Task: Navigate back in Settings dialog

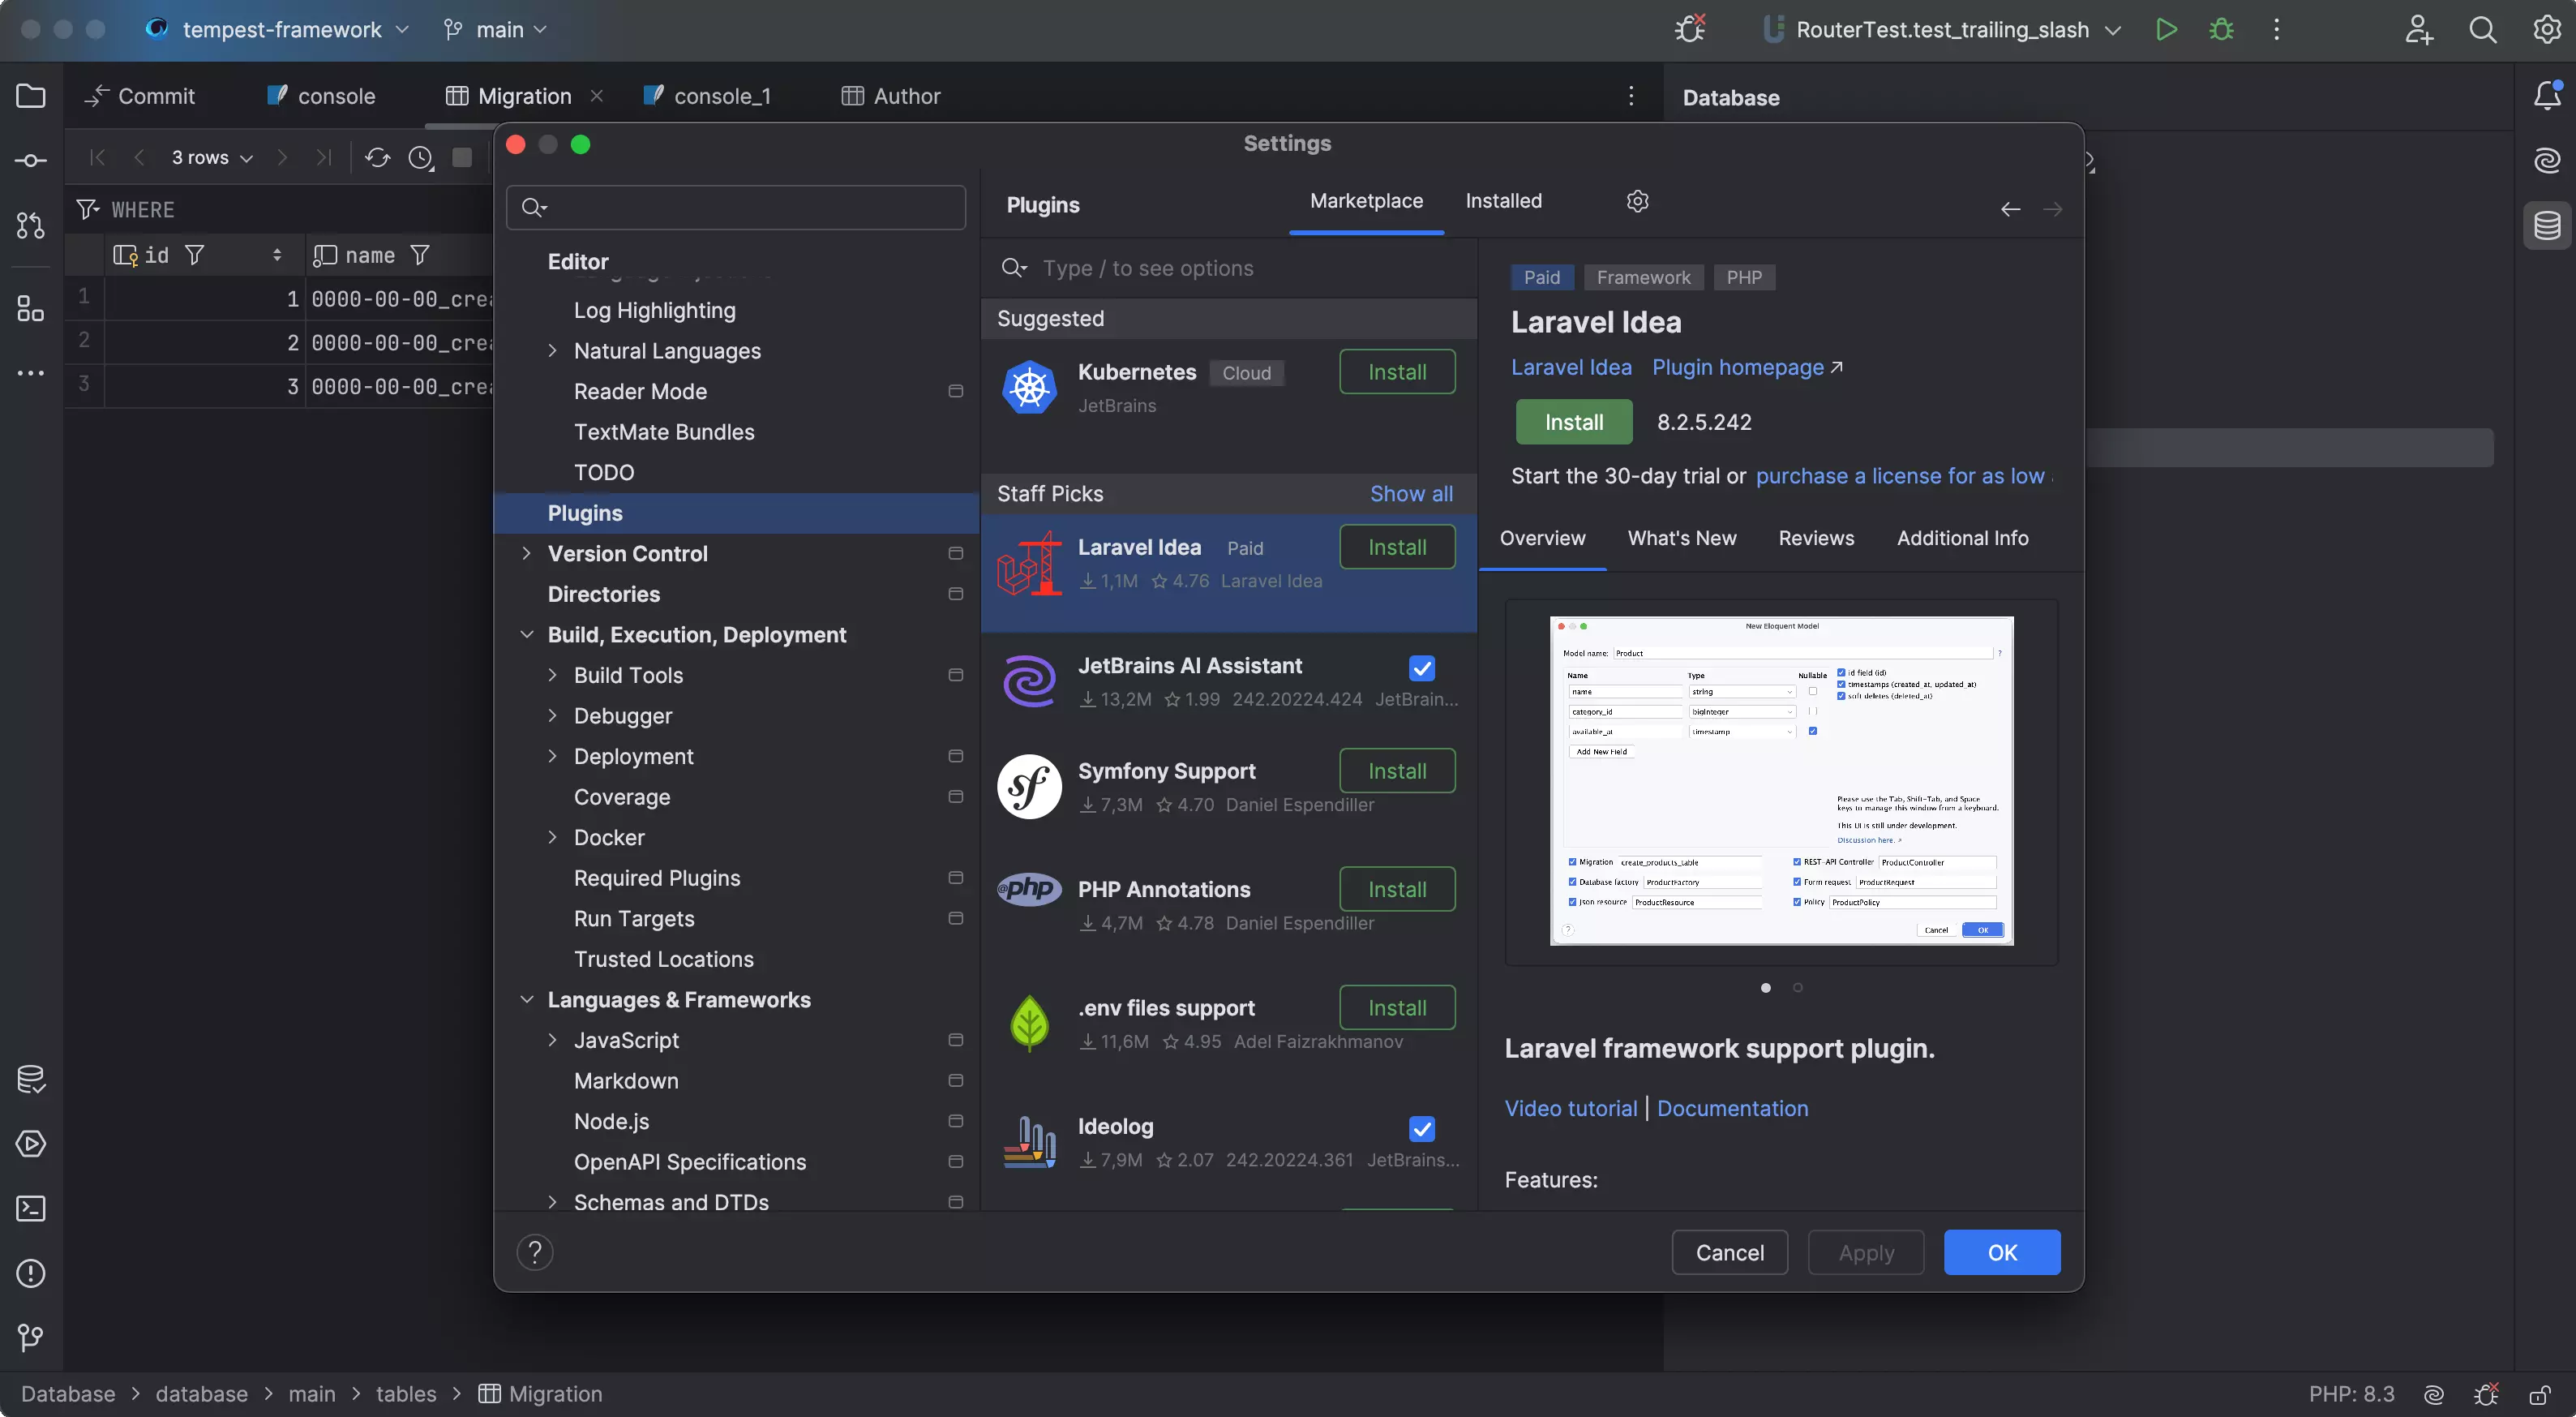Action: pos(2010,209)
